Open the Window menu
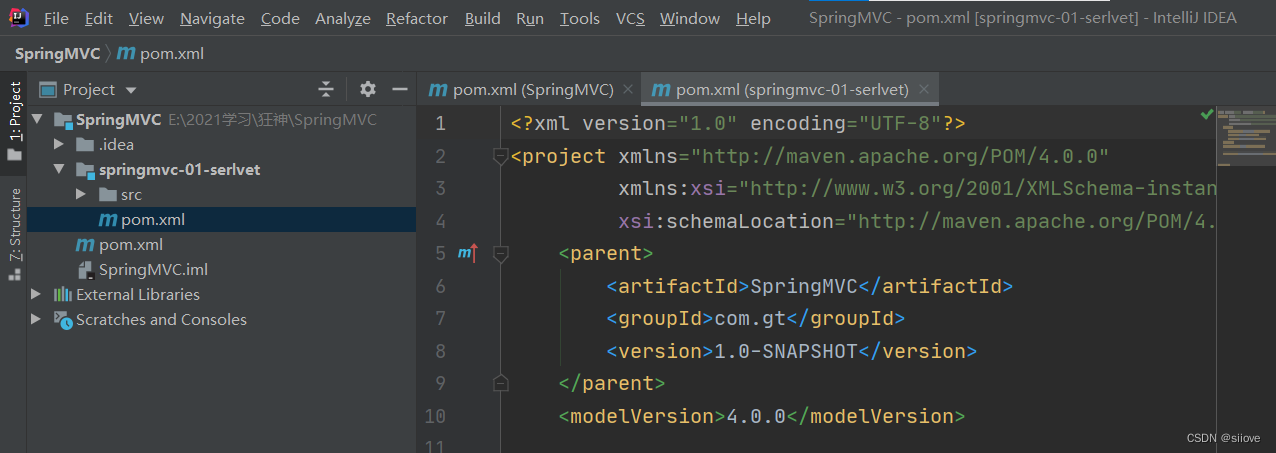1276x453 pixels. [690, 18]
